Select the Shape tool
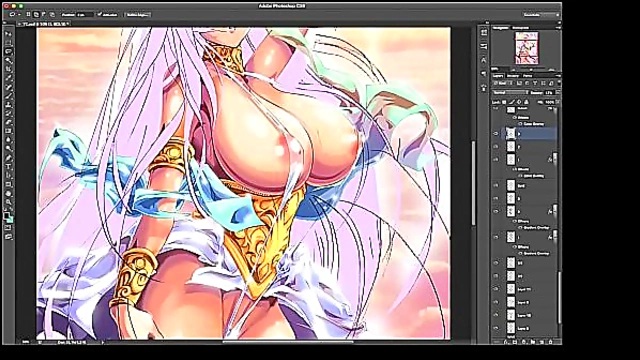The width and height of the screenshot is (640, 360). 8,184
